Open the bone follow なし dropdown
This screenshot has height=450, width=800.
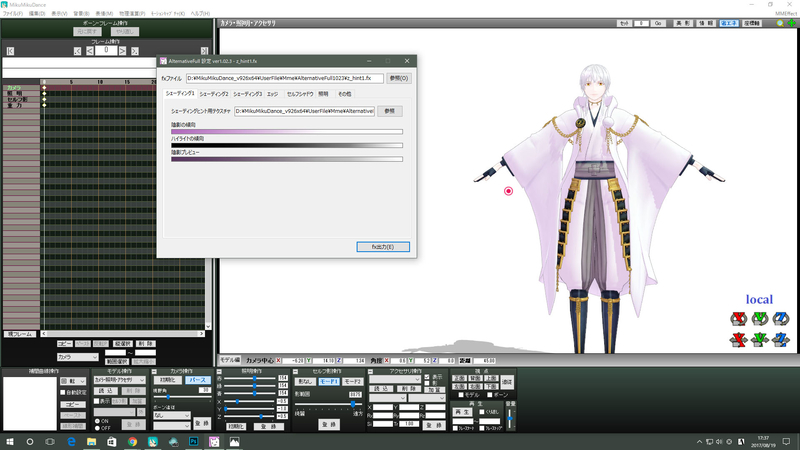coord(172,415)
